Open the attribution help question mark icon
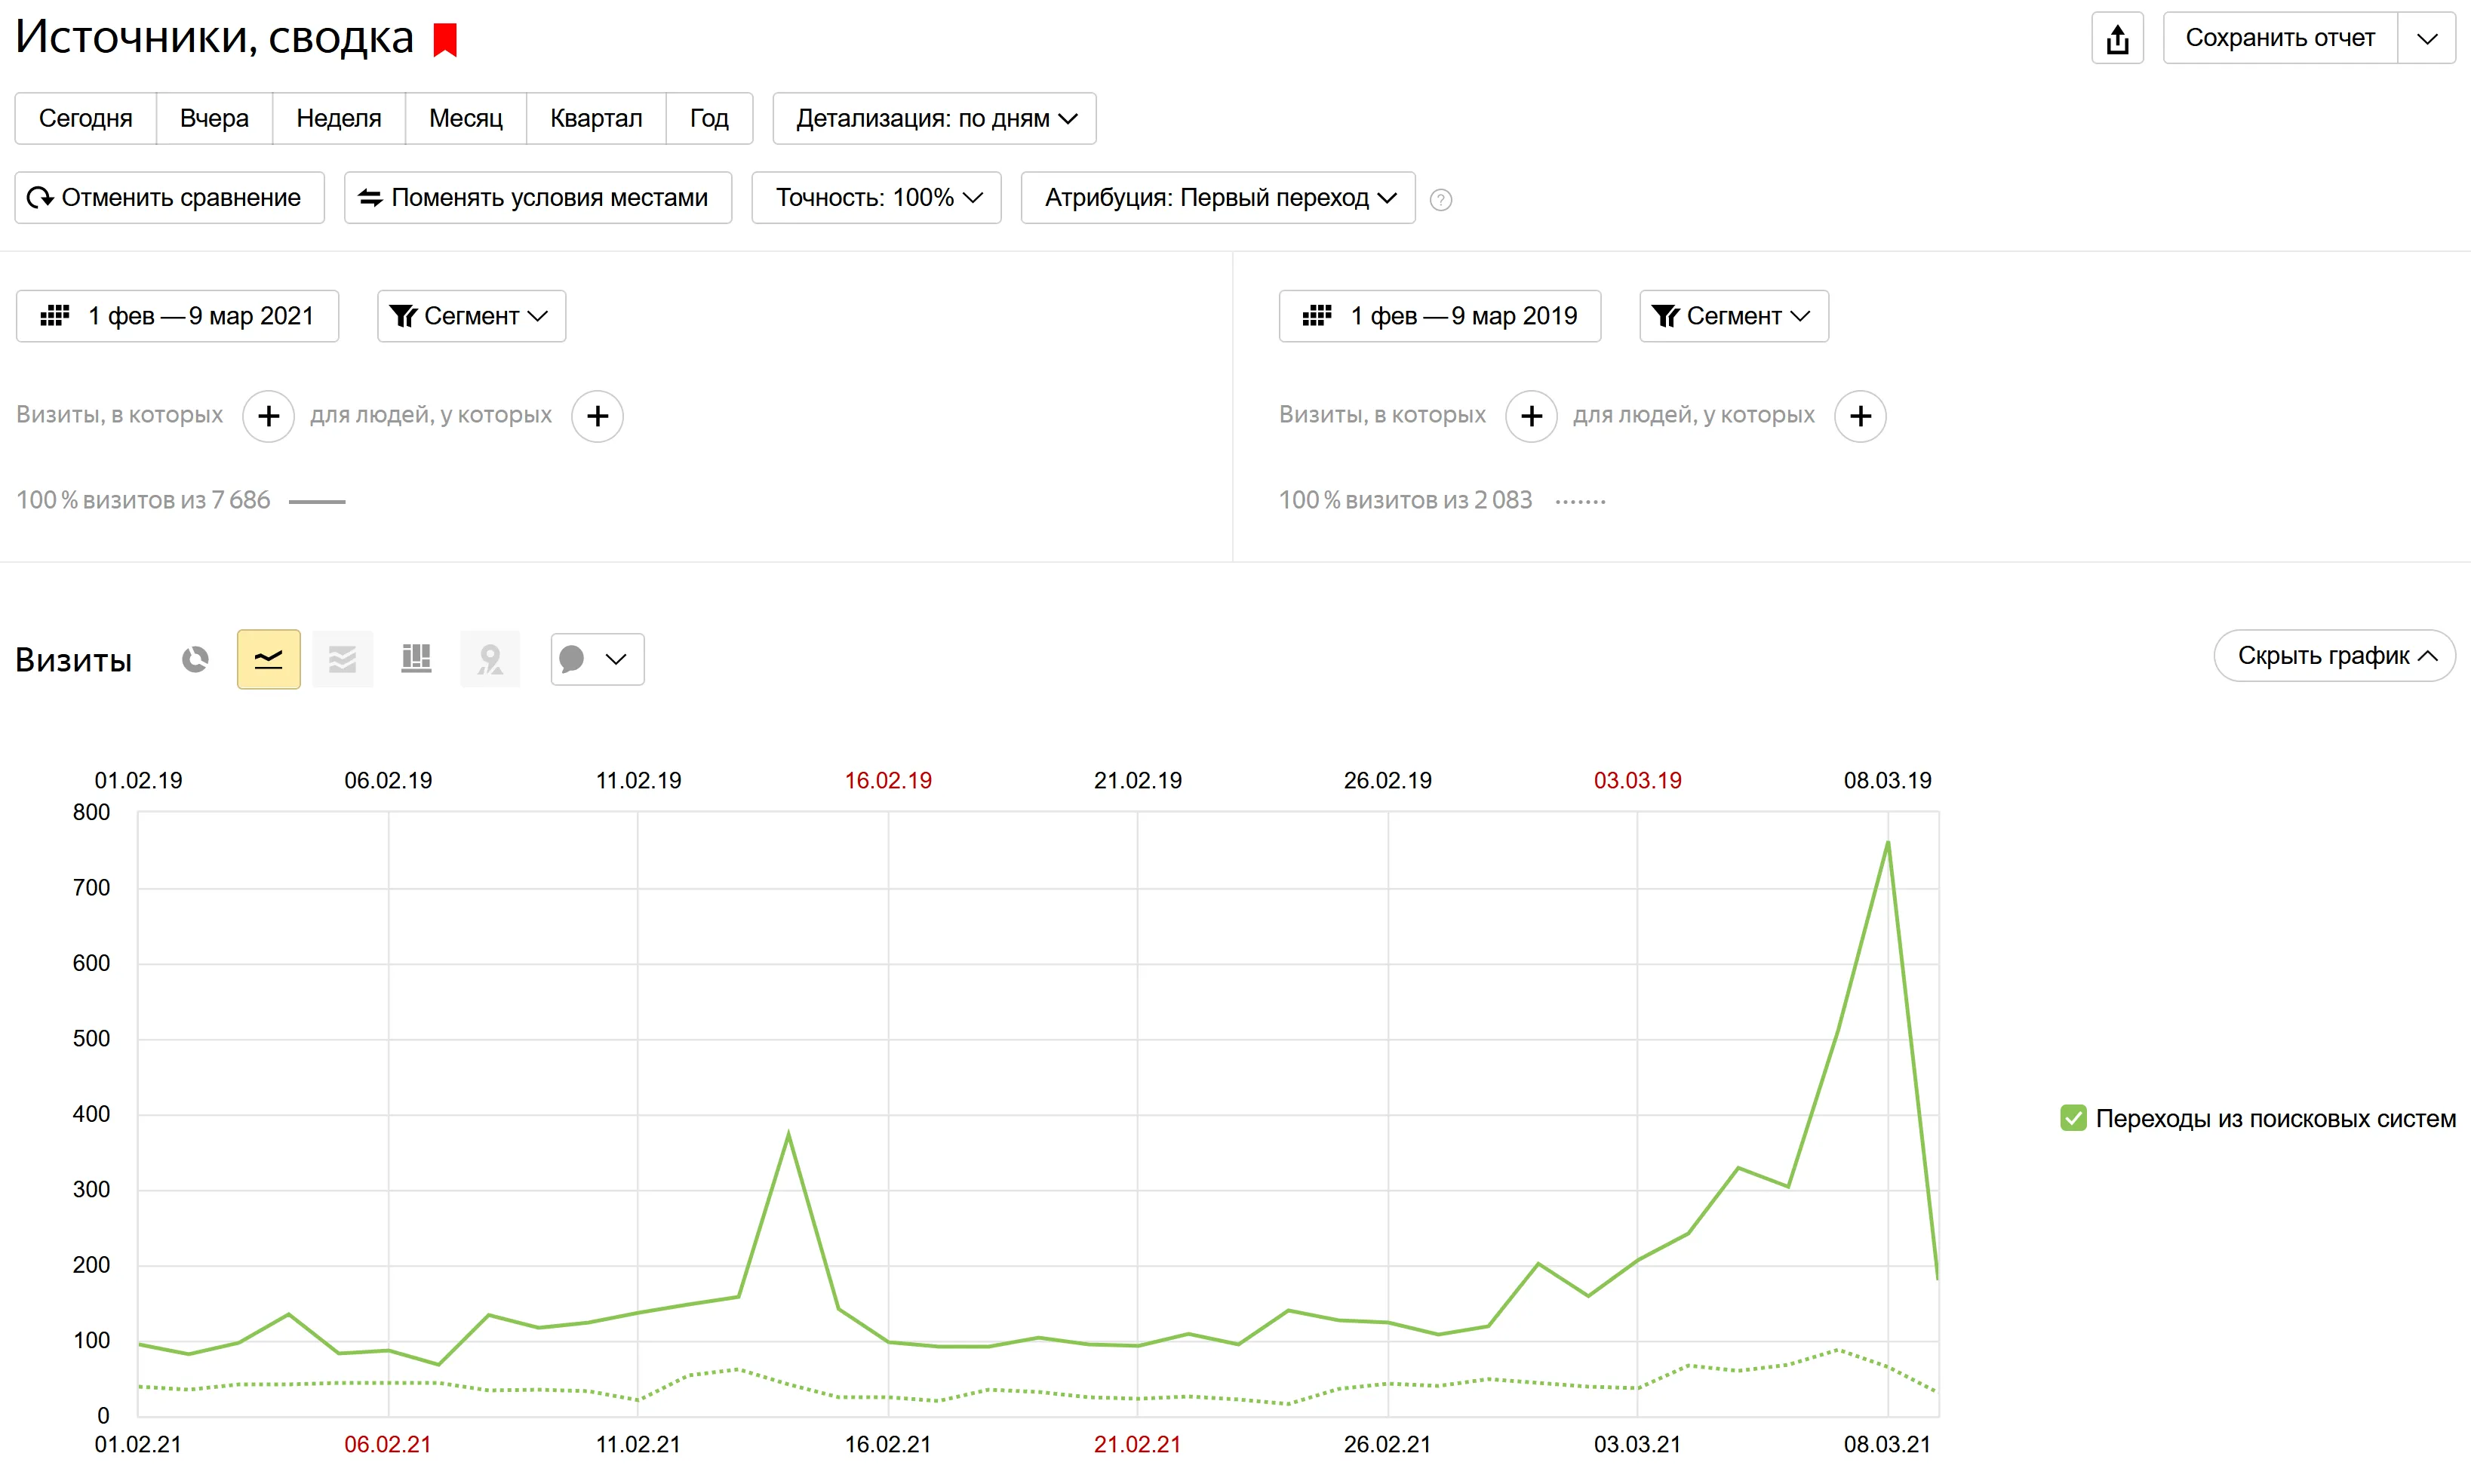Image resolution: width=2471 pixels, height=1484 pixels. click(1440, 199)
